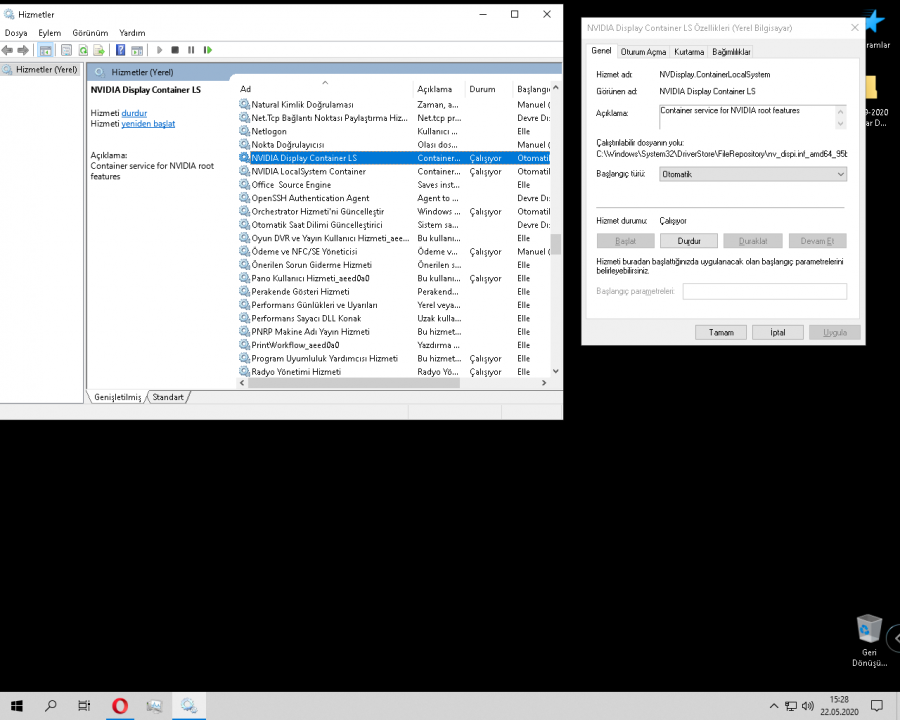Open Geri Dönüşüm recycle bin desktop icon
This screenshot has width=900, height=720.
pyautogui.click(x=869, y=640)
